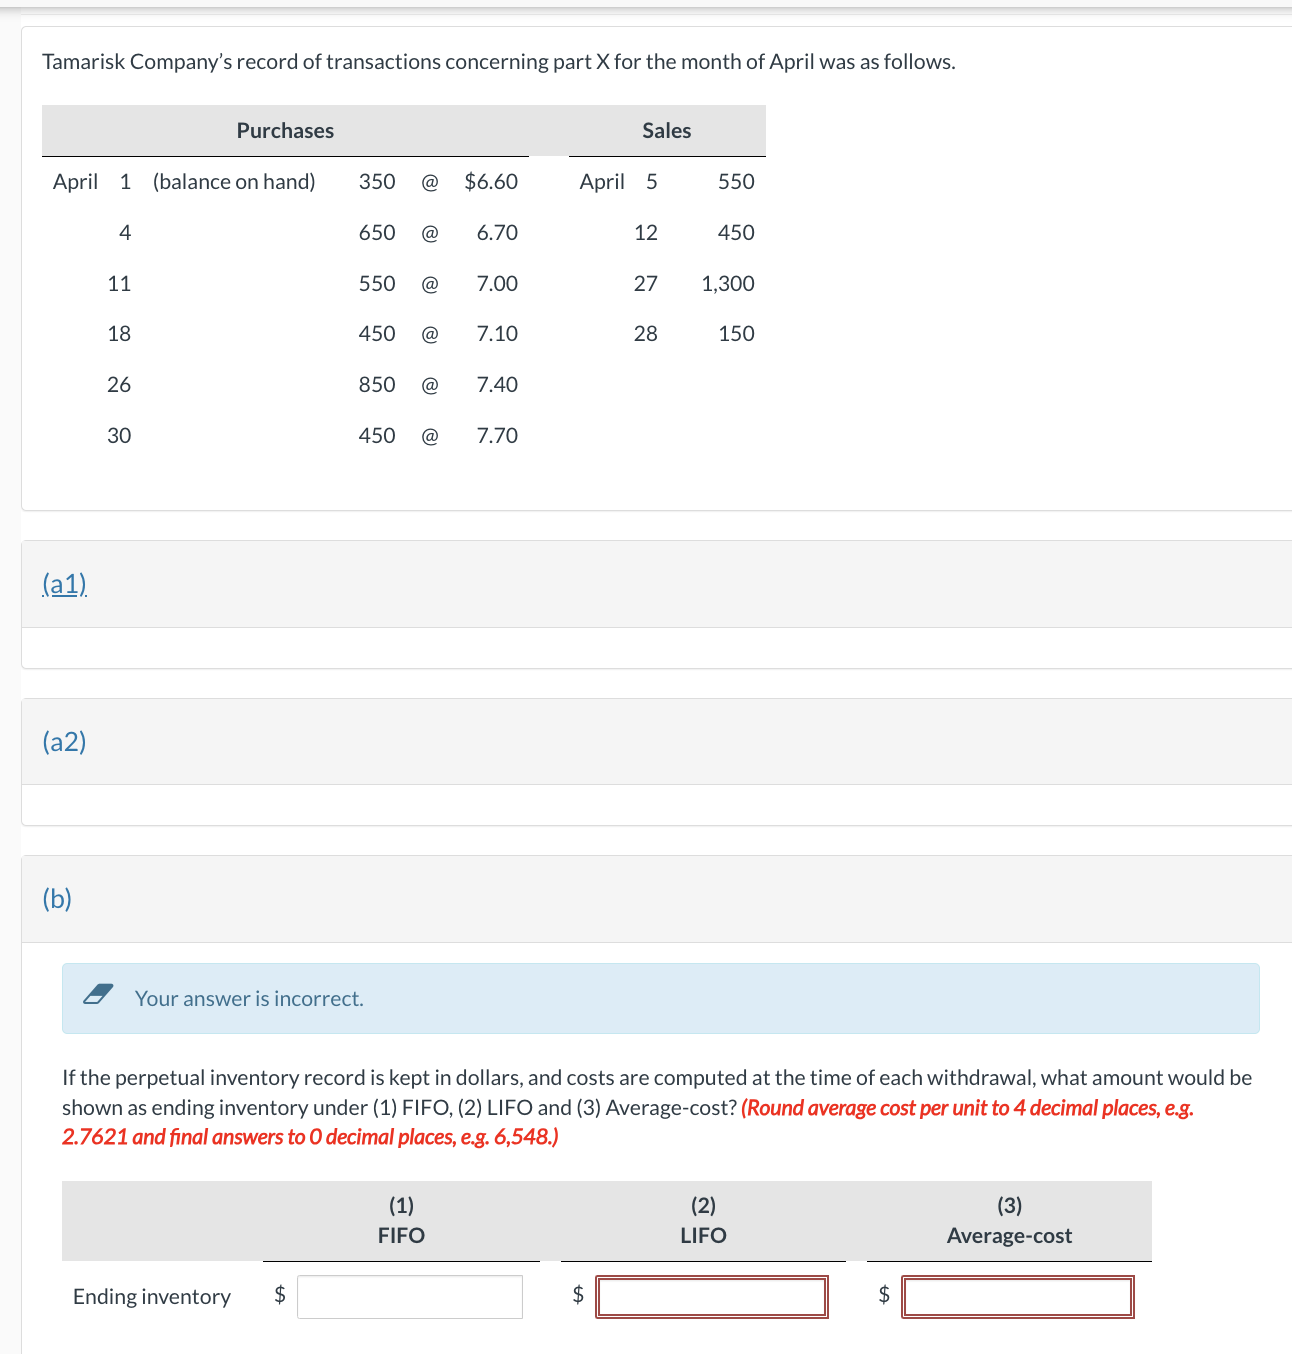Click the Average-cost ending inventory input field

[1018, 1295]
